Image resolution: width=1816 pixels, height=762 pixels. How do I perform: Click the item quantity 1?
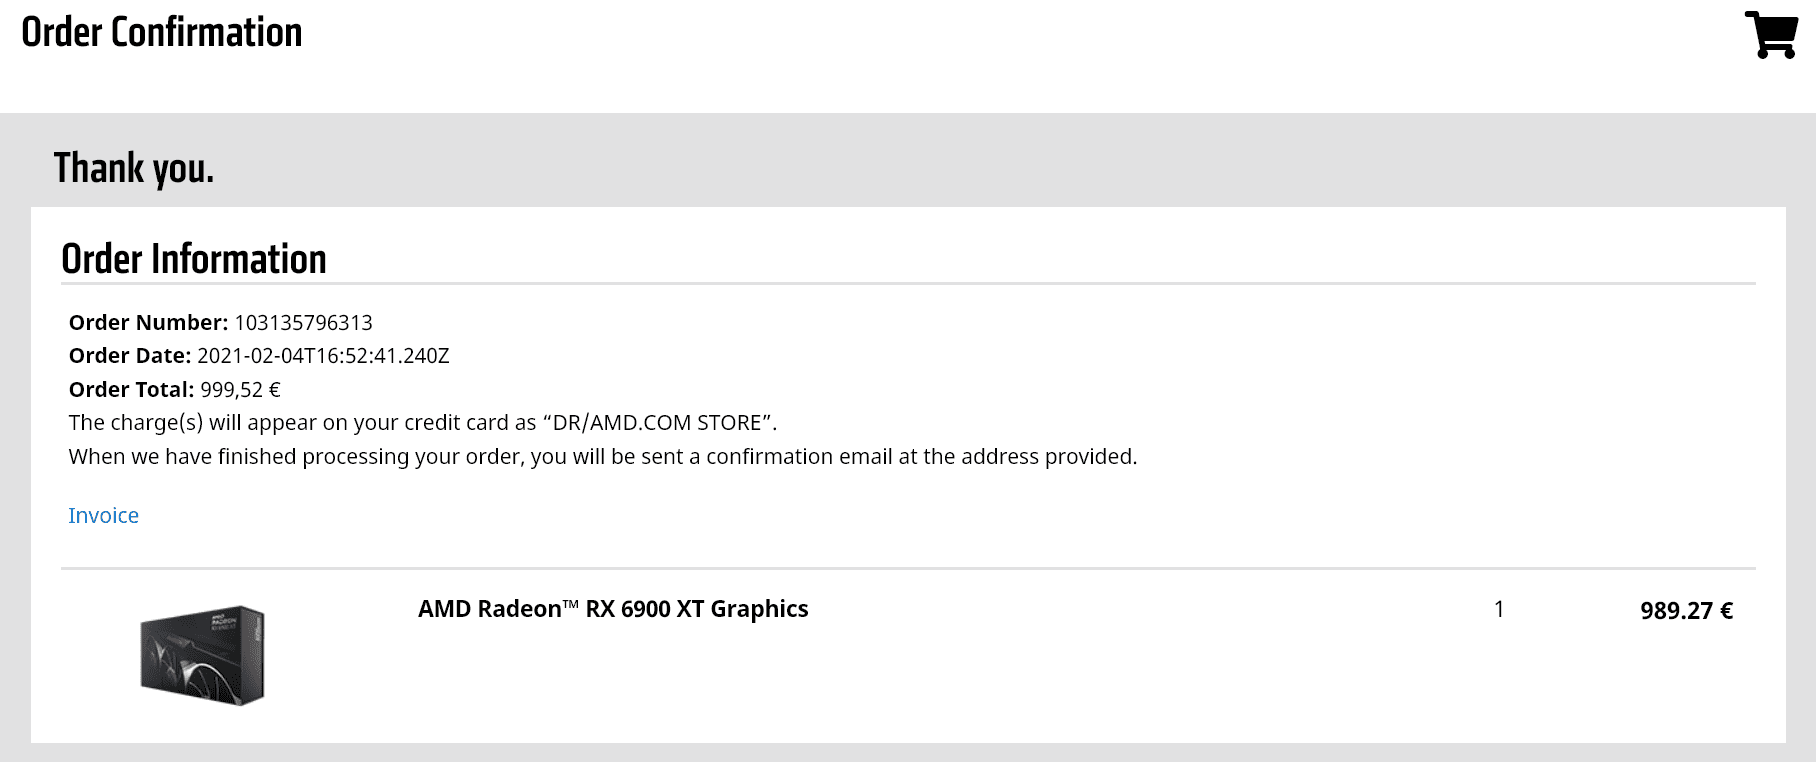tap(1499, 609)
